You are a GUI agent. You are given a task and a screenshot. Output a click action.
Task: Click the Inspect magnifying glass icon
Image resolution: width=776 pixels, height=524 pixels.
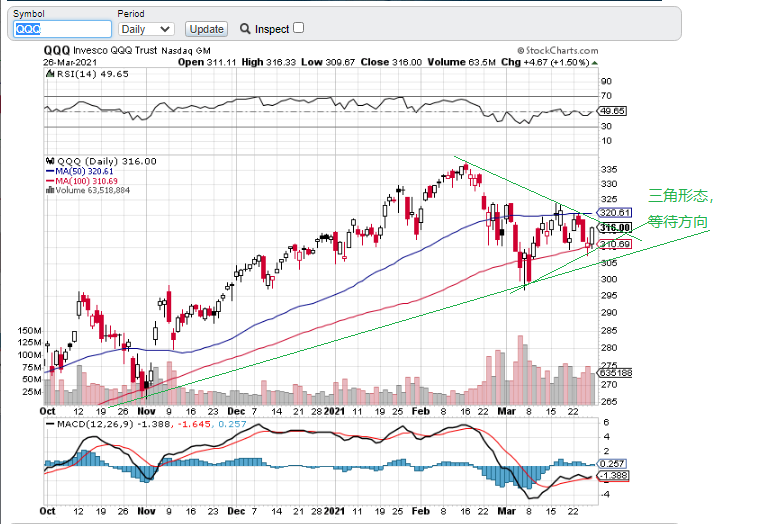[x=246, y=30]
